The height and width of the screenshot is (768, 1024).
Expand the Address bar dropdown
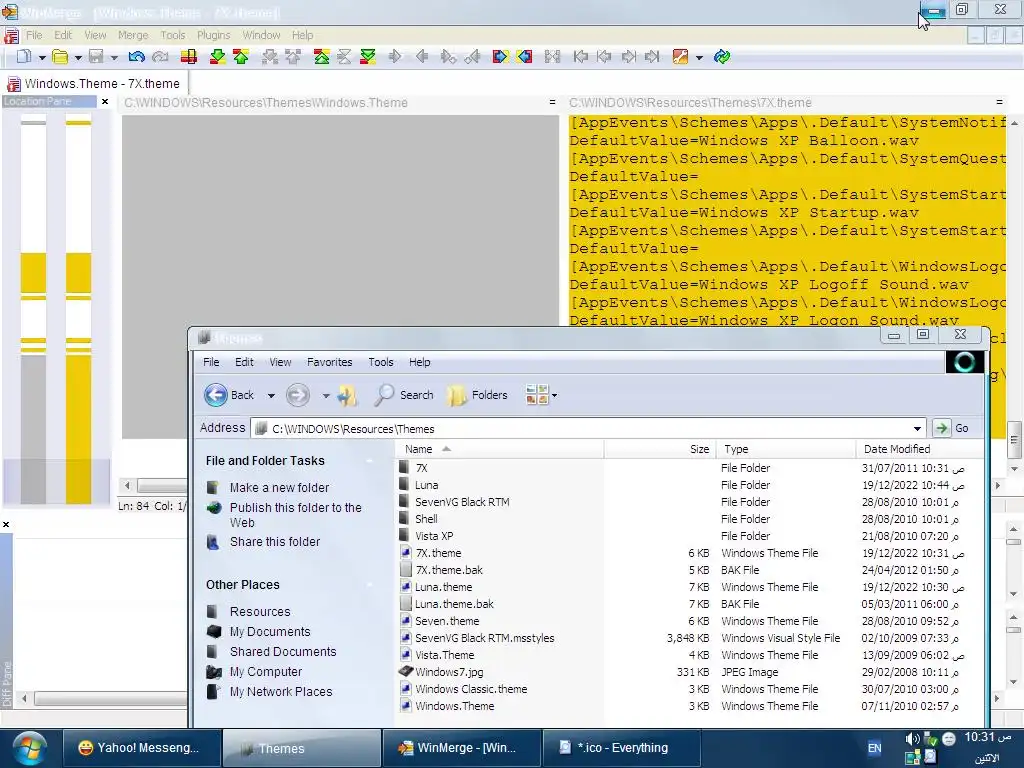[x=917, y=428]
